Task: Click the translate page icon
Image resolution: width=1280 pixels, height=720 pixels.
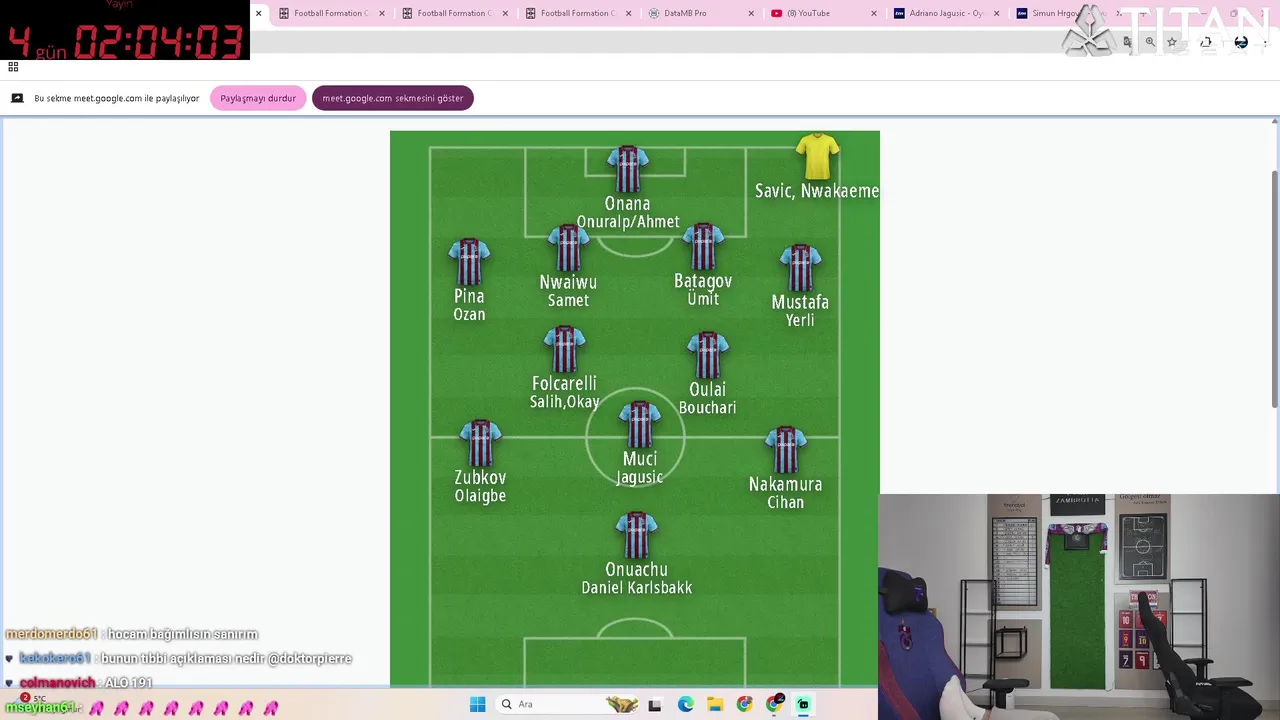Action: [1127, 42]
